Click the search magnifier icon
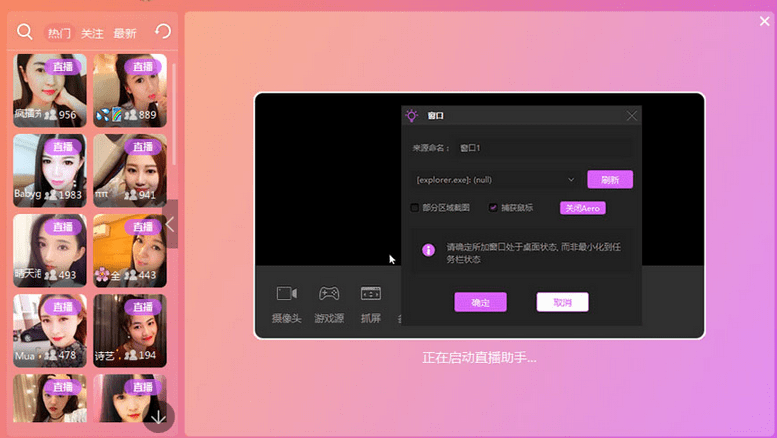777x438 pixels. click(x=25, y=32)
